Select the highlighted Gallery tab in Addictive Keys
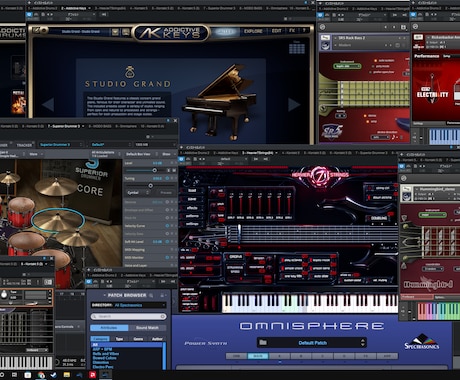The height and width of the screenshot is (380, 460). tap(226, 32)
